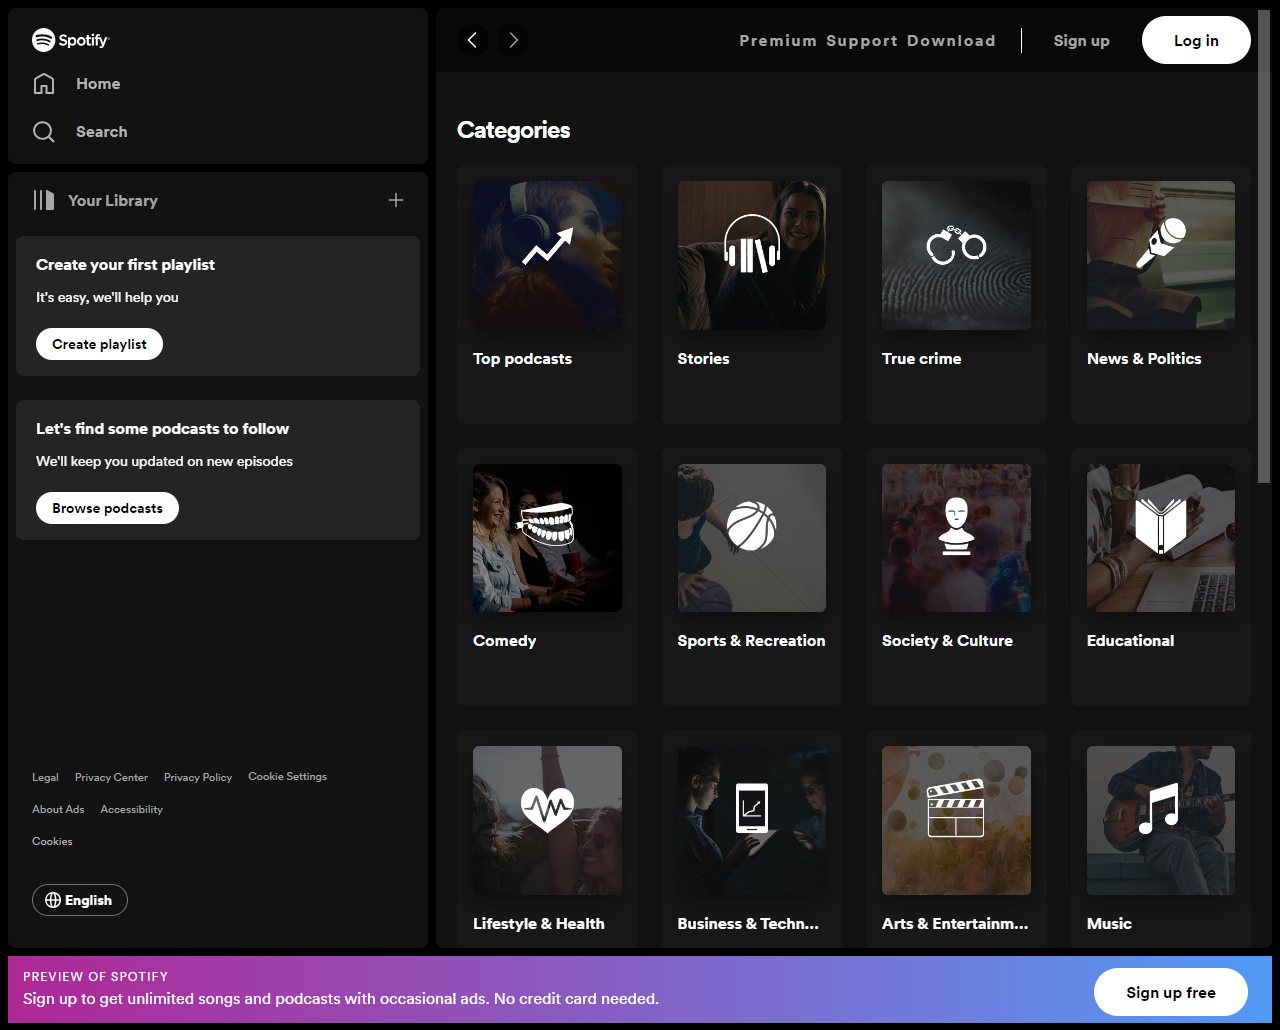Click the Educational title
This screenshot has height=1030, width=1280.
[x=1130, y=641]
